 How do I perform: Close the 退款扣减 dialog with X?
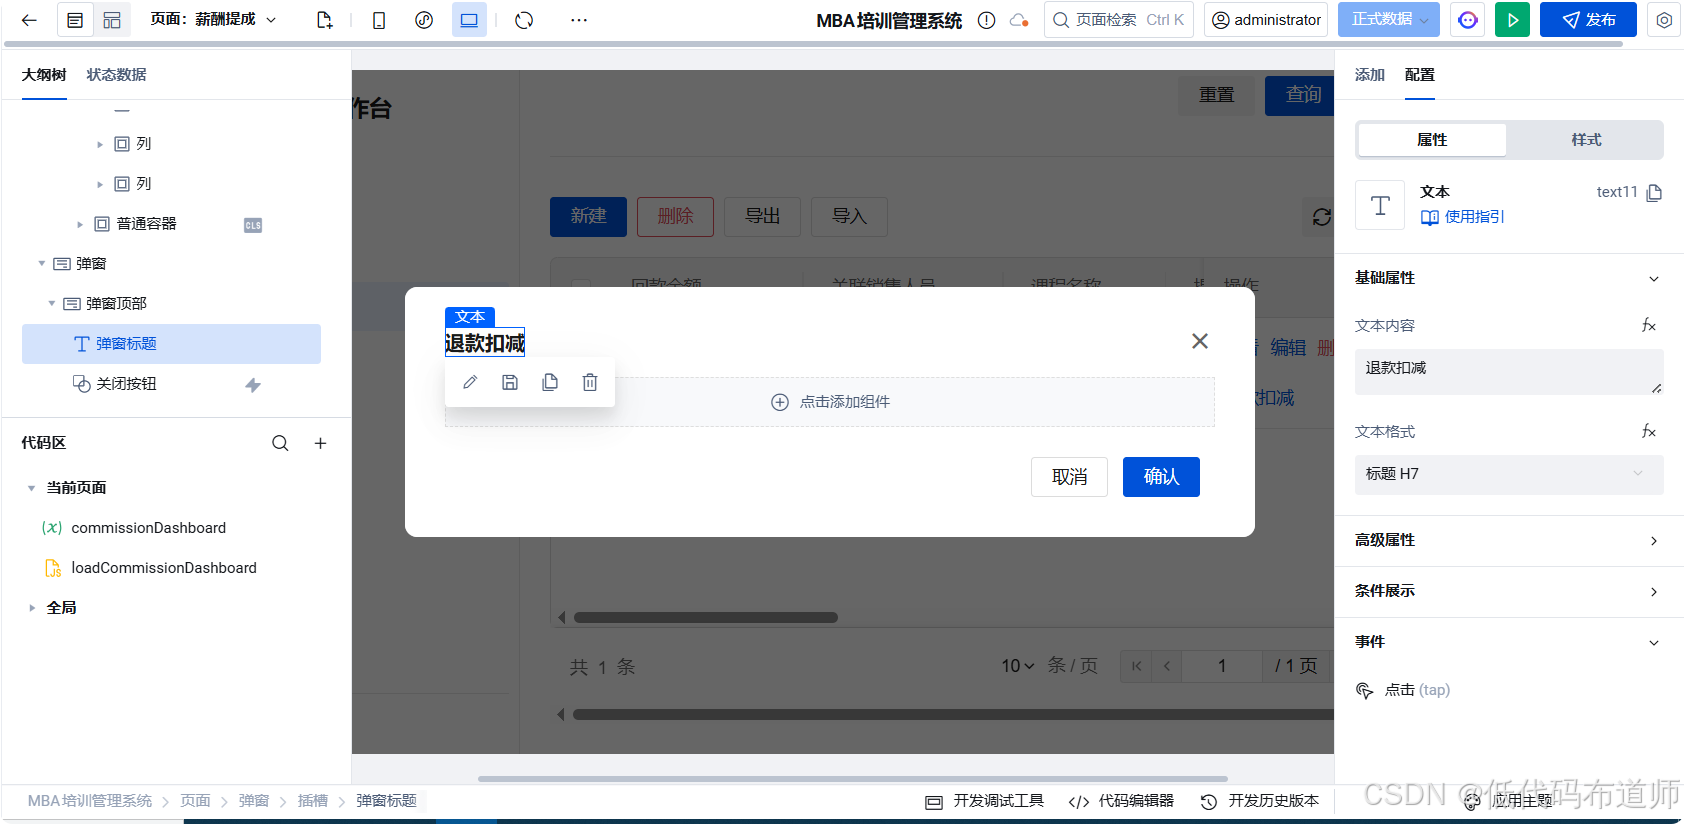pyautogui.click(x=1200, y=341)
